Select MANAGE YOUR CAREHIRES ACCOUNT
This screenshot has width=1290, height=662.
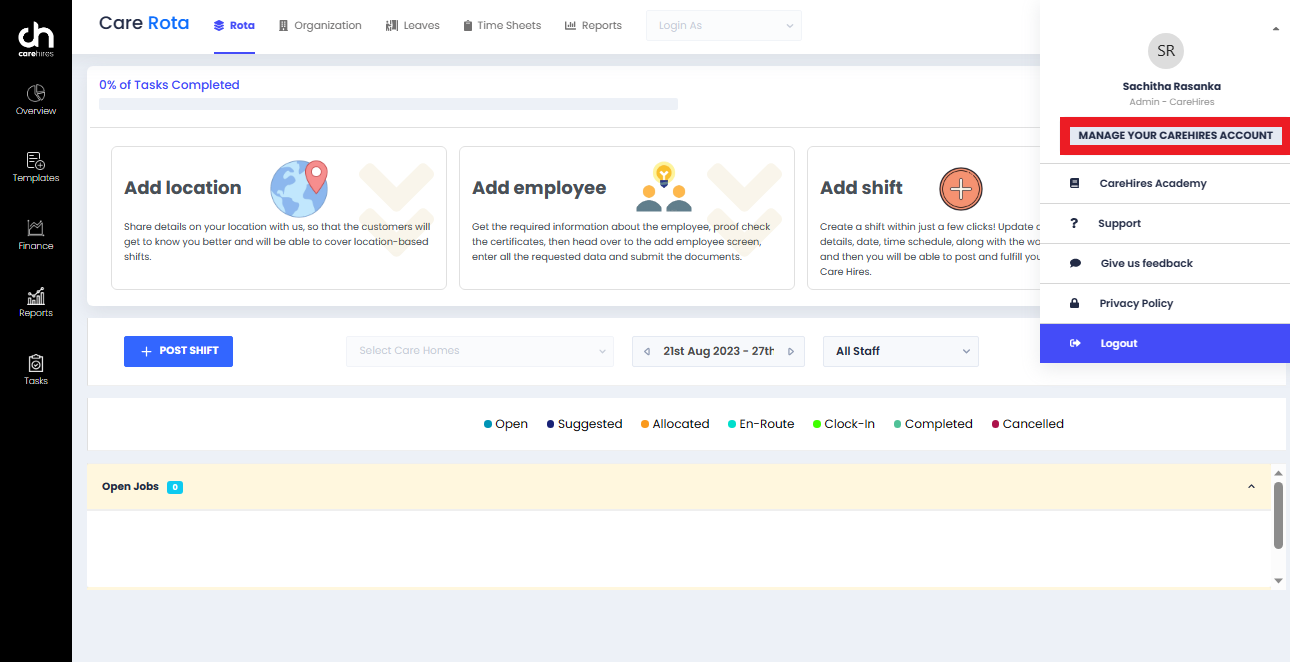tap(1174, 134)
